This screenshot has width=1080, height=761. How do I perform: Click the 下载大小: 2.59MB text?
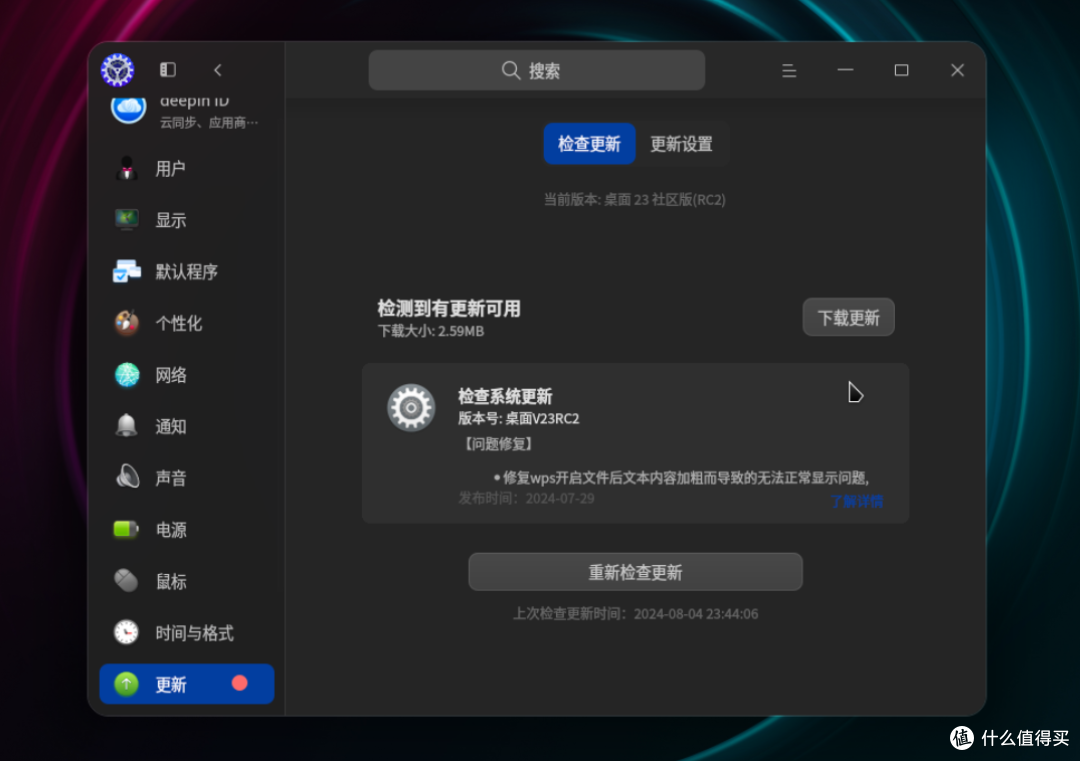point(430,331)
